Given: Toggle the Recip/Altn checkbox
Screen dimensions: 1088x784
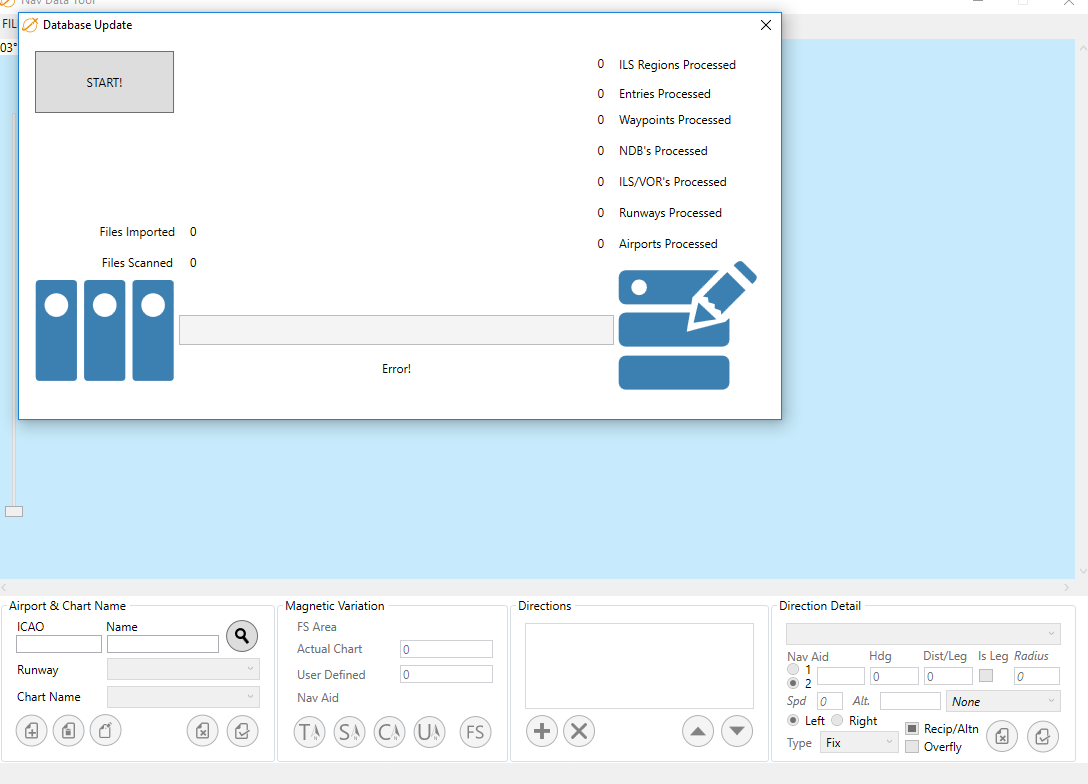Looking at the screenshot, I should [912, 729].
